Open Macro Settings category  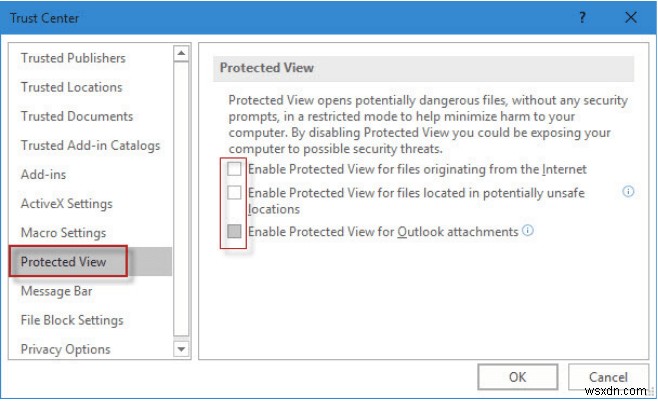pos(63,233)
